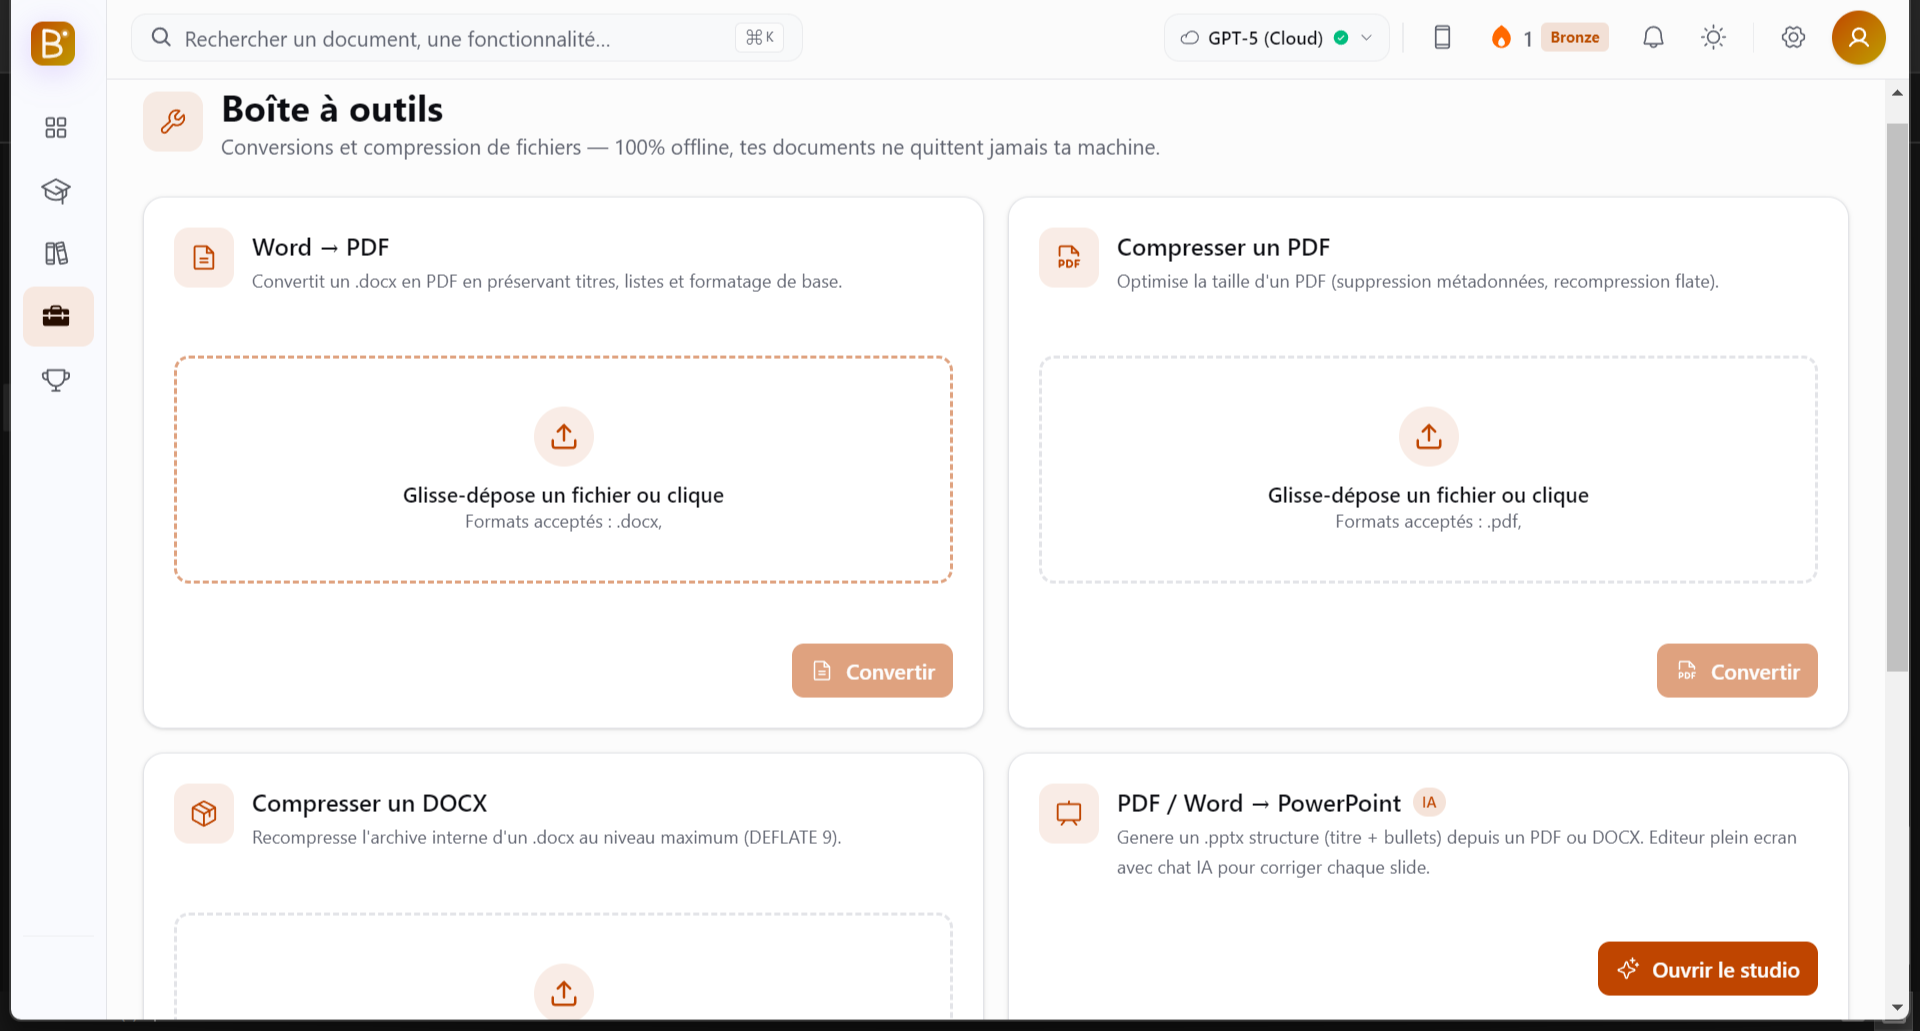Click the IA badge
This screenshot has height=1031, width=1920.
[x=1429, y=802]
